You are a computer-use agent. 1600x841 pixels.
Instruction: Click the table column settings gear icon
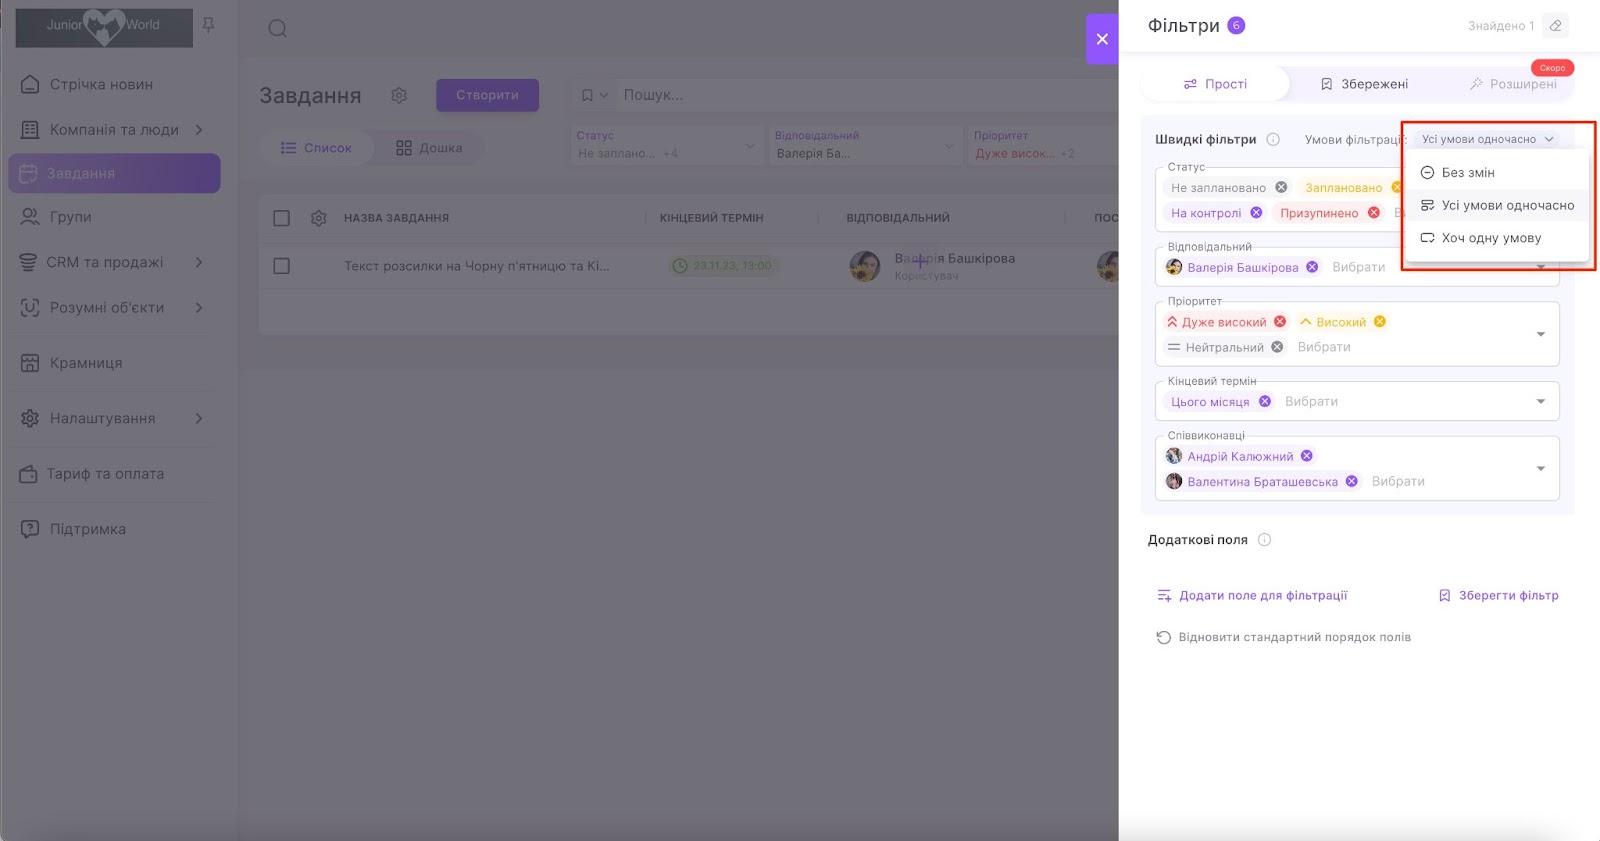(x=319, y=218)
